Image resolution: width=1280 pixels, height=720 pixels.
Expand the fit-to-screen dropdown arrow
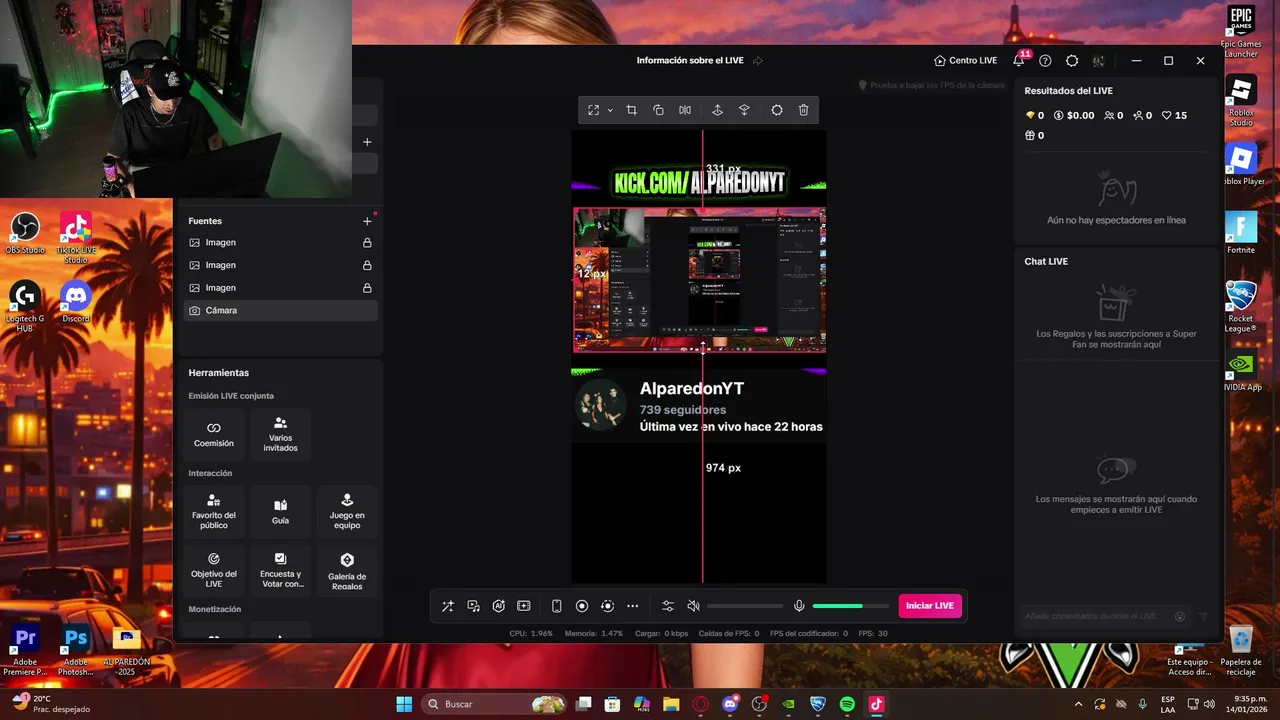coord(610,110)
